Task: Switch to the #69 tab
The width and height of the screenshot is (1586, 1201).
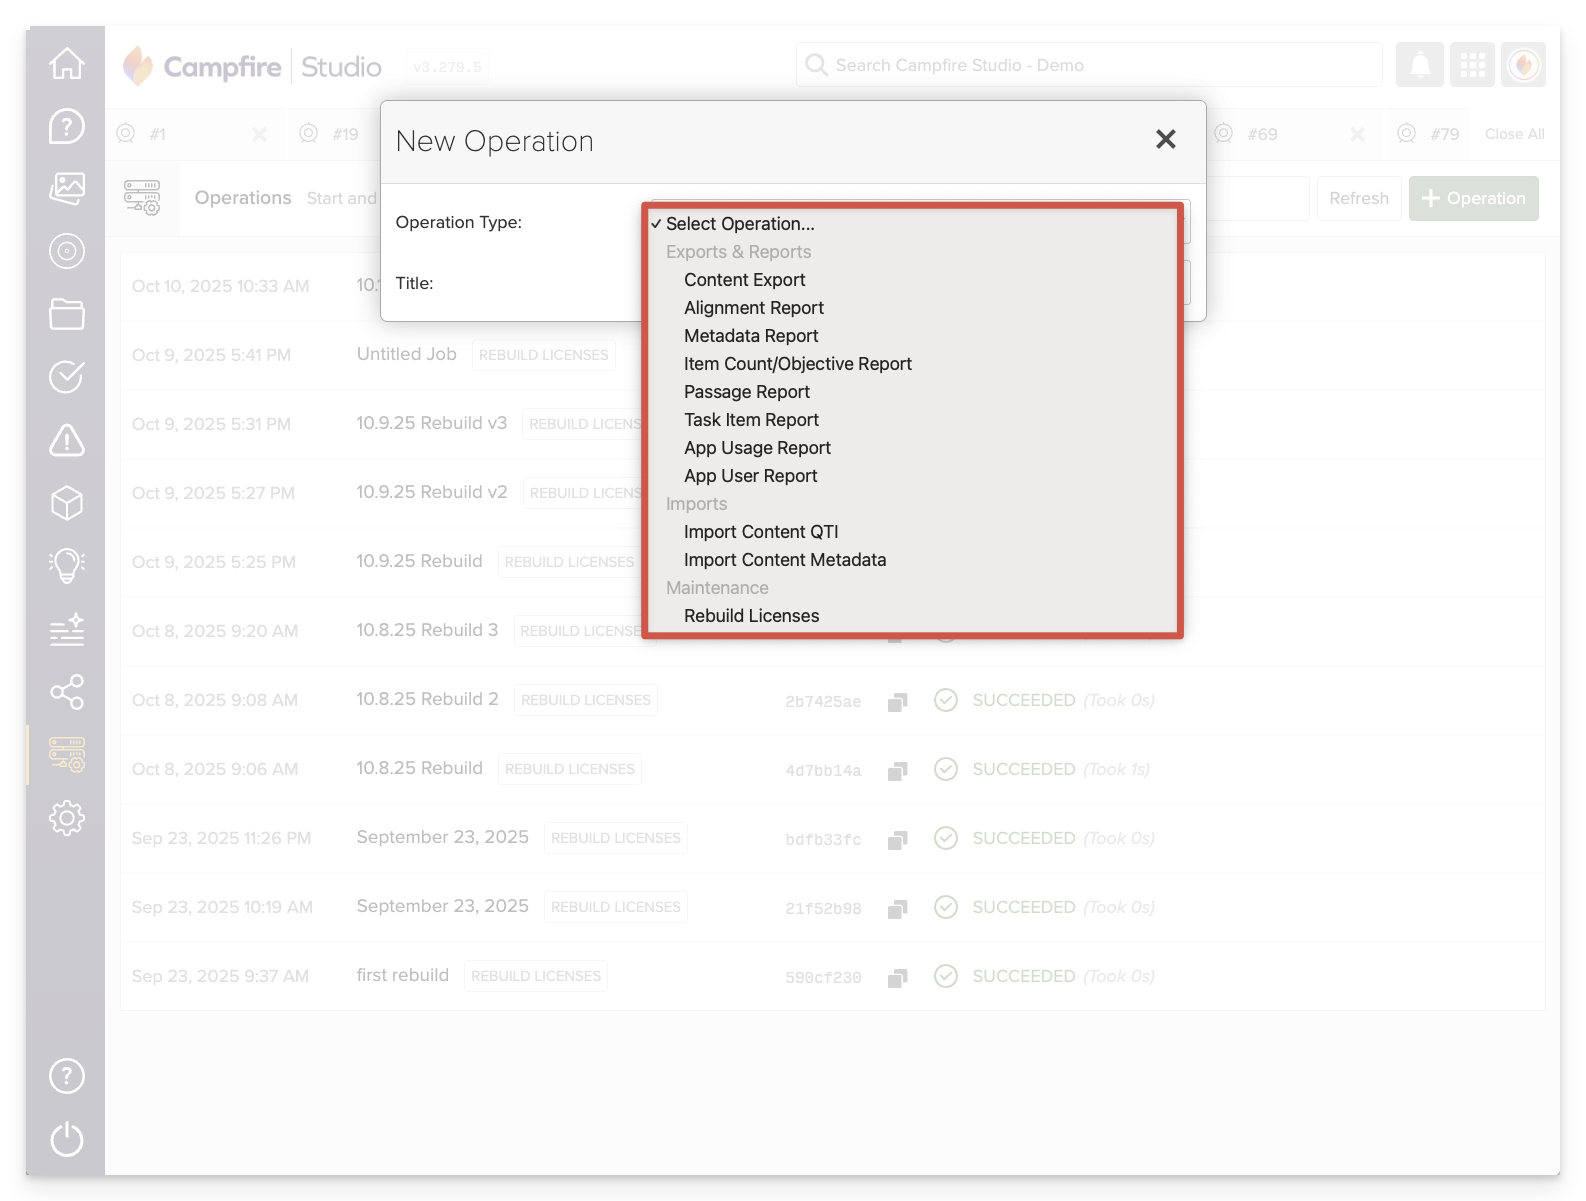Action: point(1262,134)
